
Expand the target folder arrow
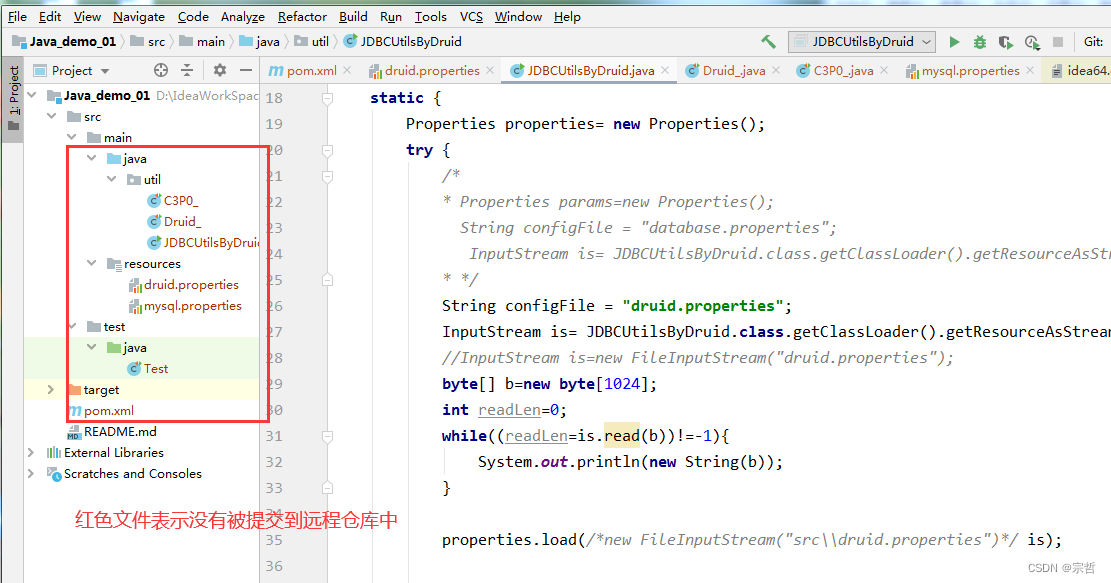tap(50, 389)
